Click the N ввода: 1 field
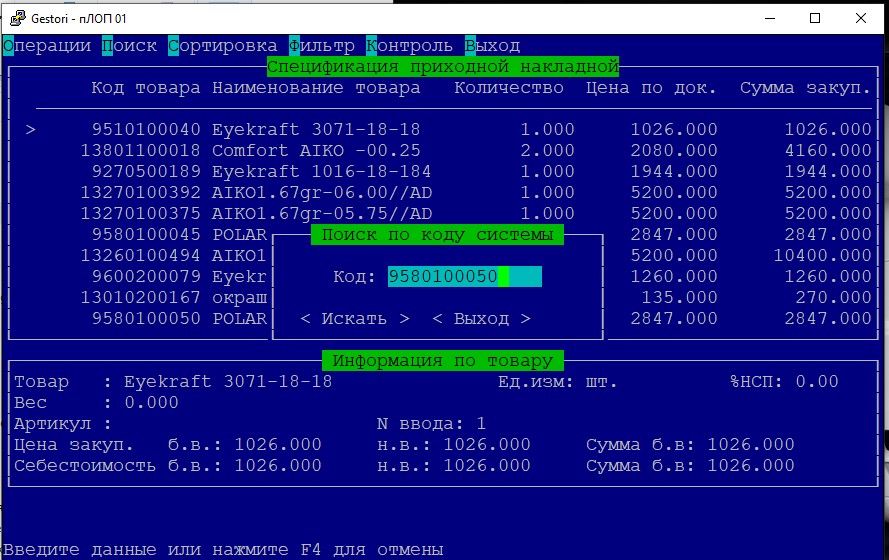 431,423
